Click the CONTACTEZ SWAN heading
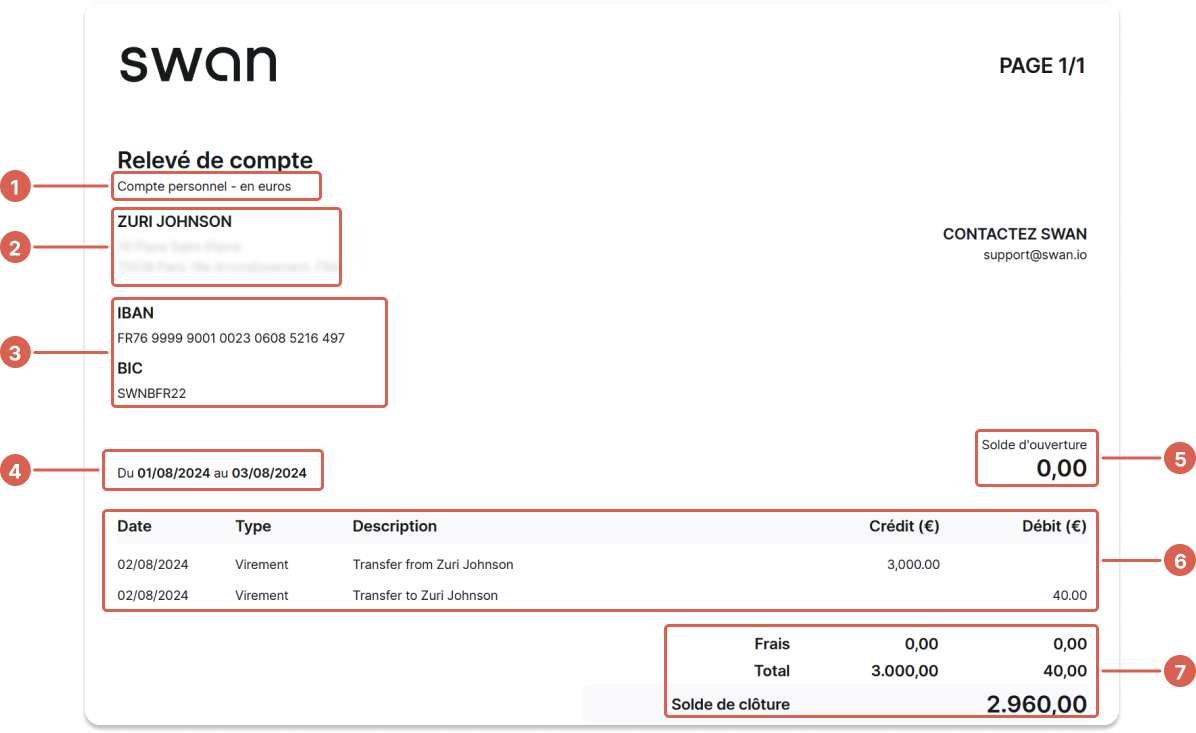 (1014, 234)
